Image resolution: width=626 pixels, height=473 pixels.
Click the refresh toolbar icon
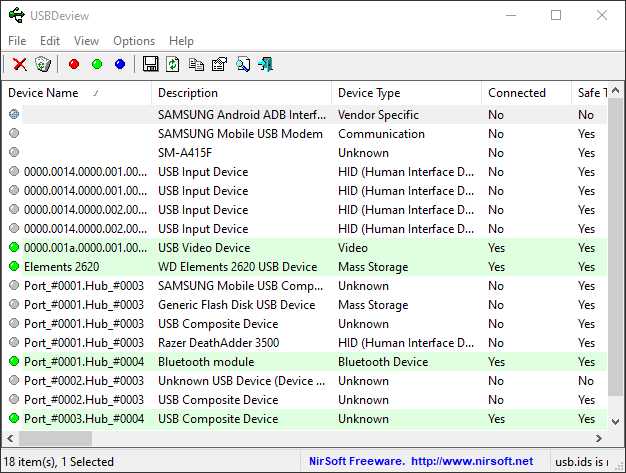(173, 64)
